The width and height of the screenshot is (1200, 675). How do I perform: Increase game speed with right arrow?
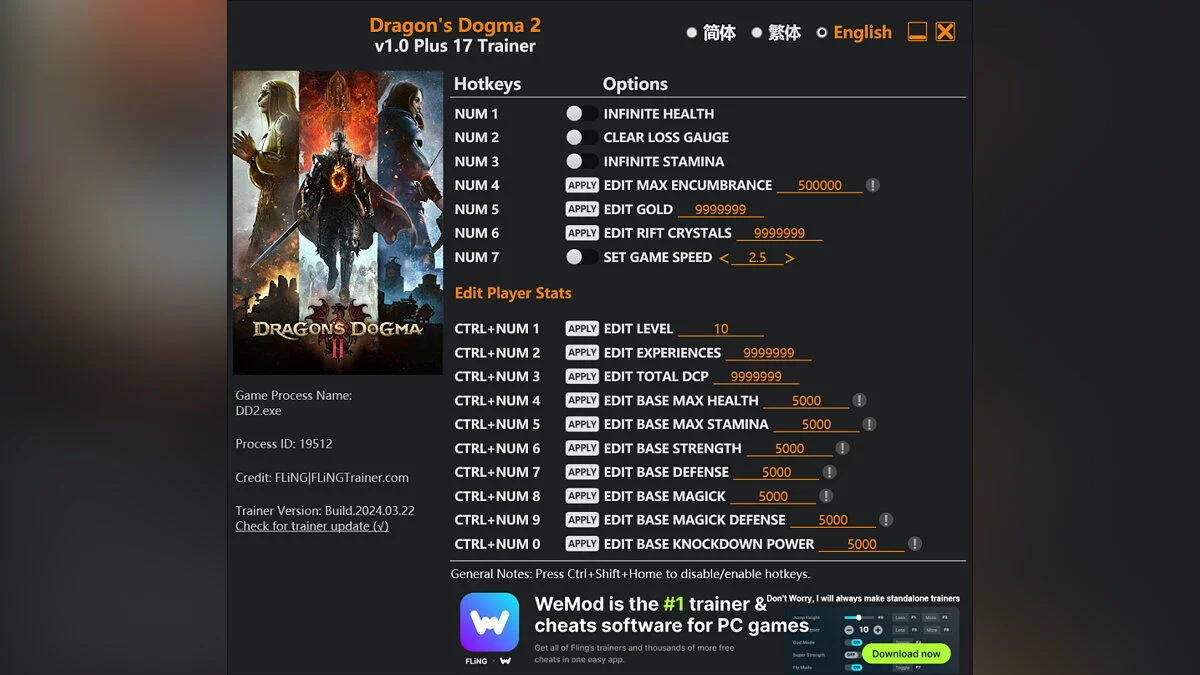[790, 258]
